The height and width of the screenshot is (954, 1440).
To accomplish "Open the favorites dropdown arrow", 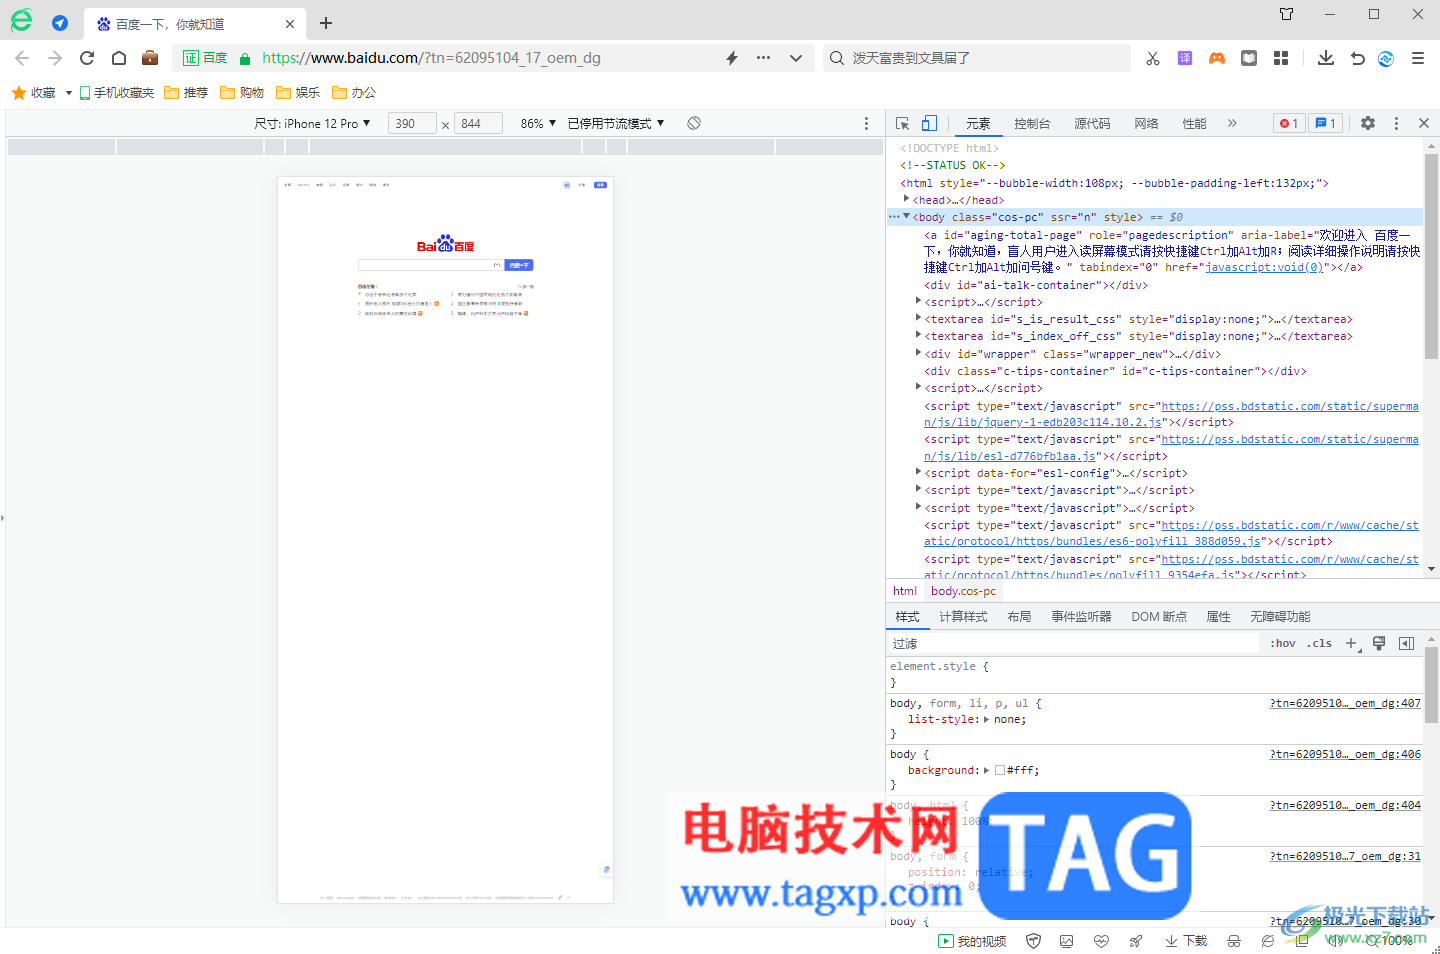I will [x=69, y=93].
